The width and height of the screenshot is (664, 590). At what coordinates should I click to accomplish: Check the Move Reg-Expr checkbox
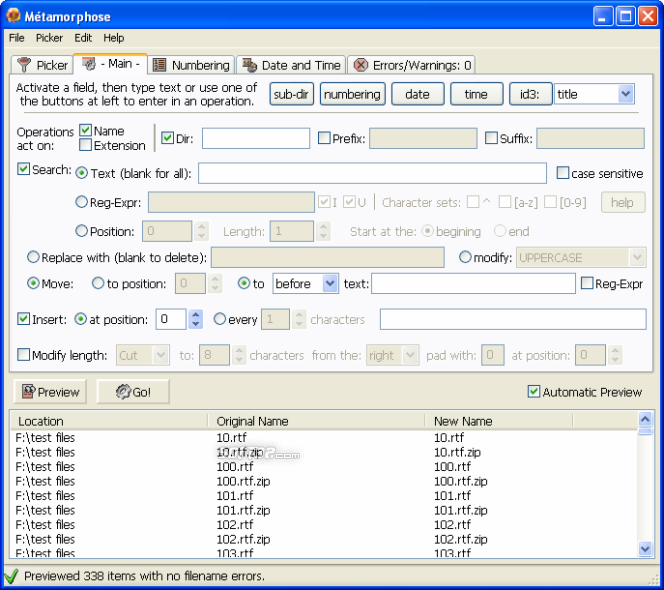click(x=587, y=283)
